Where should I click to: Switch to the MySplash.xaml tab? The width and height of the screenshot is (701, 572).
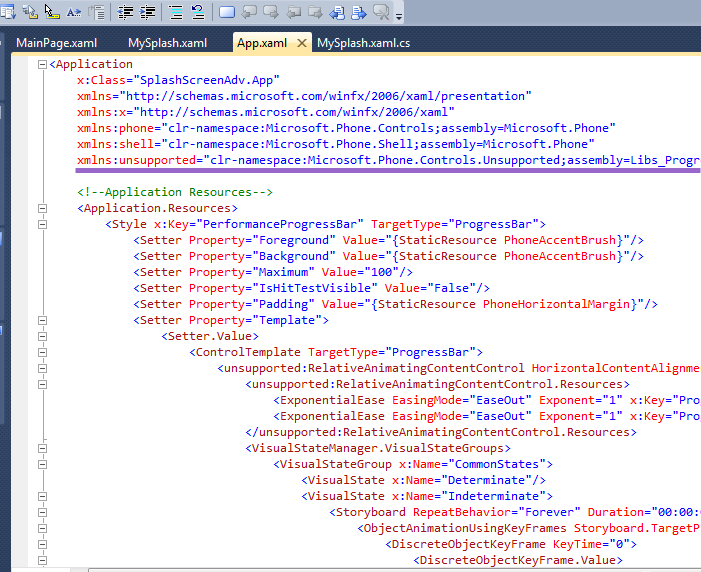pyautogui.click(x=168, y=43)
